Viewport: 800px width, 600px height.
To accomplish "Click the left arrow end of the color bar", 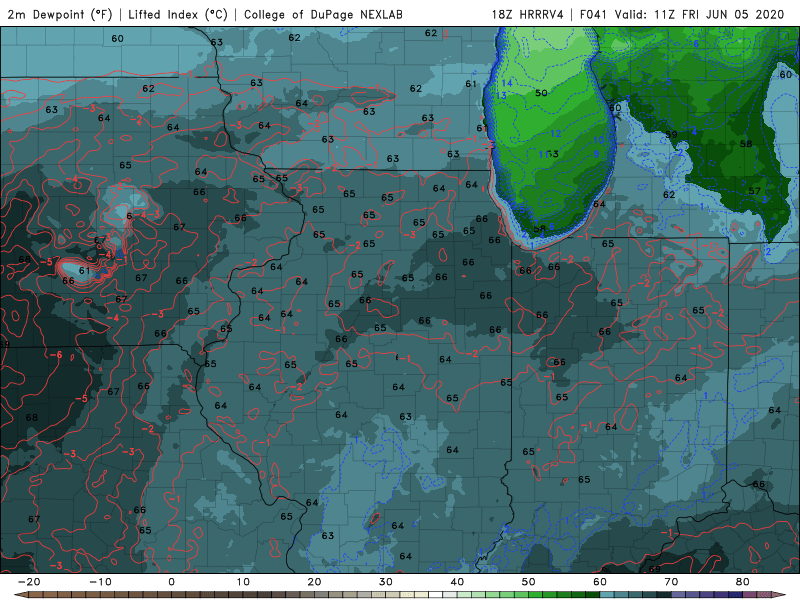I will (20, 595).
